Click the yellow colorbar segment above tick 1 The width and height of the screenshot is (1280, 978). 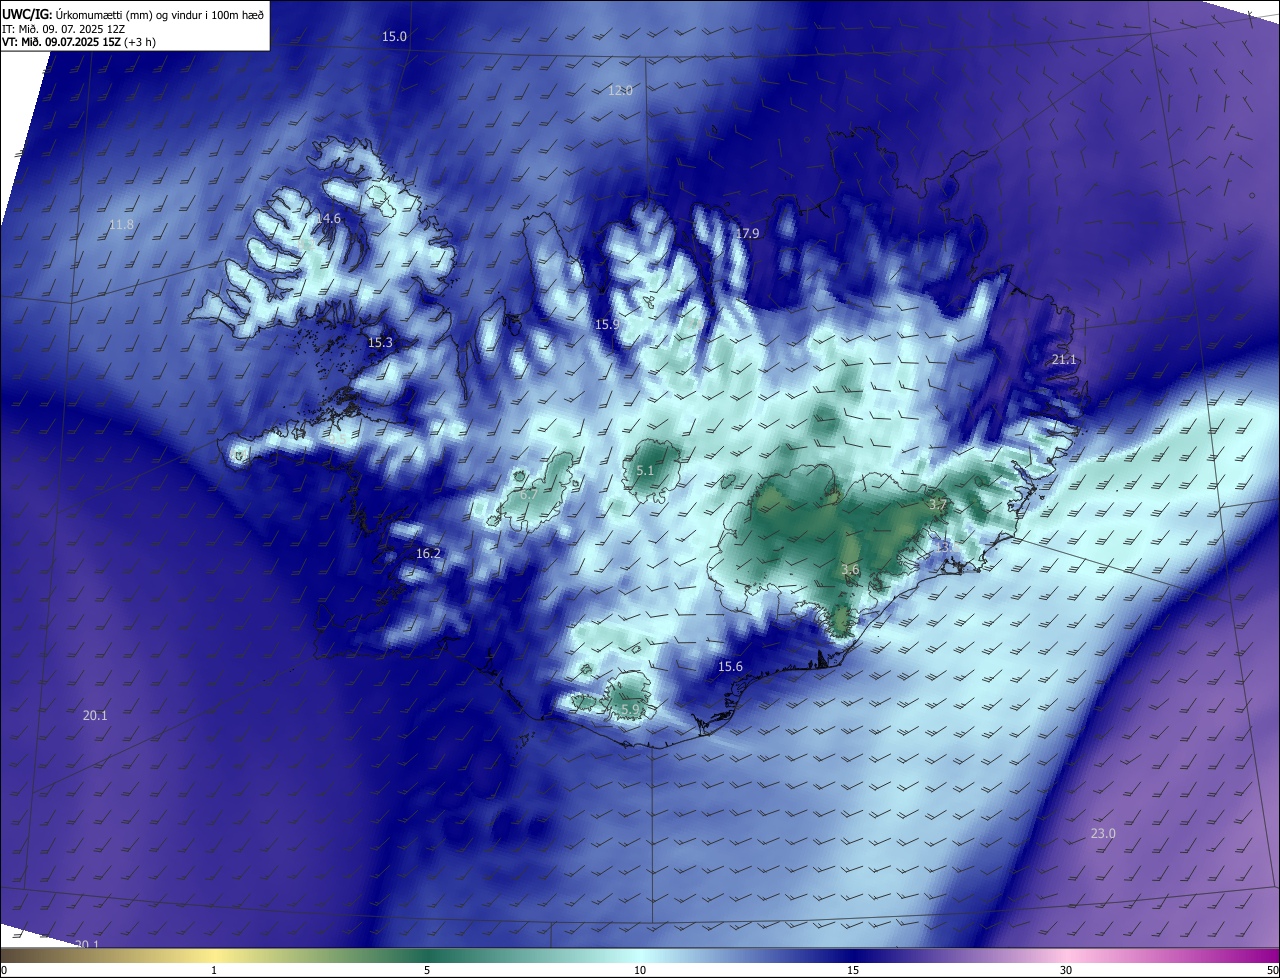(214, 955)
